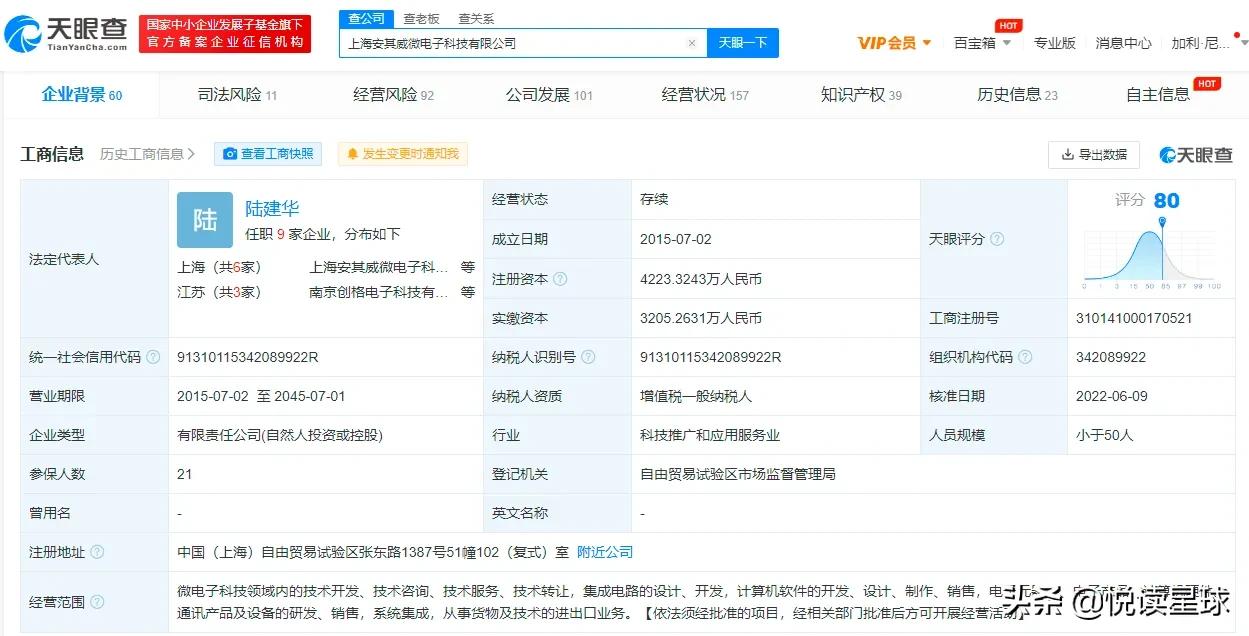Click inside the company search input field
This screenshot has width=1249, height=636.
[520, 43]
